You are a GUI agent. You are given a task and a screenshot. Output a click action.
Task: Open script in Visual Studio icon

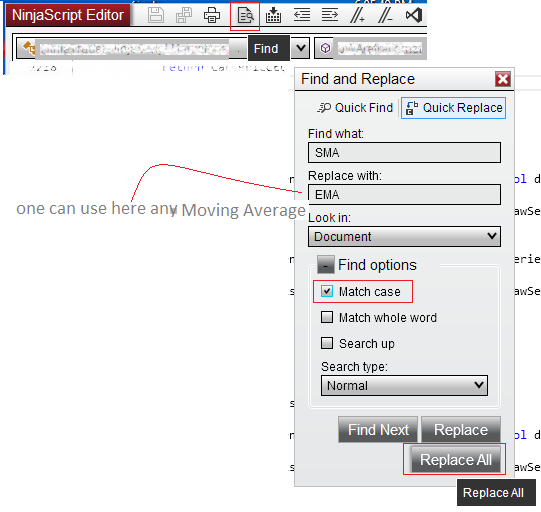413,15
